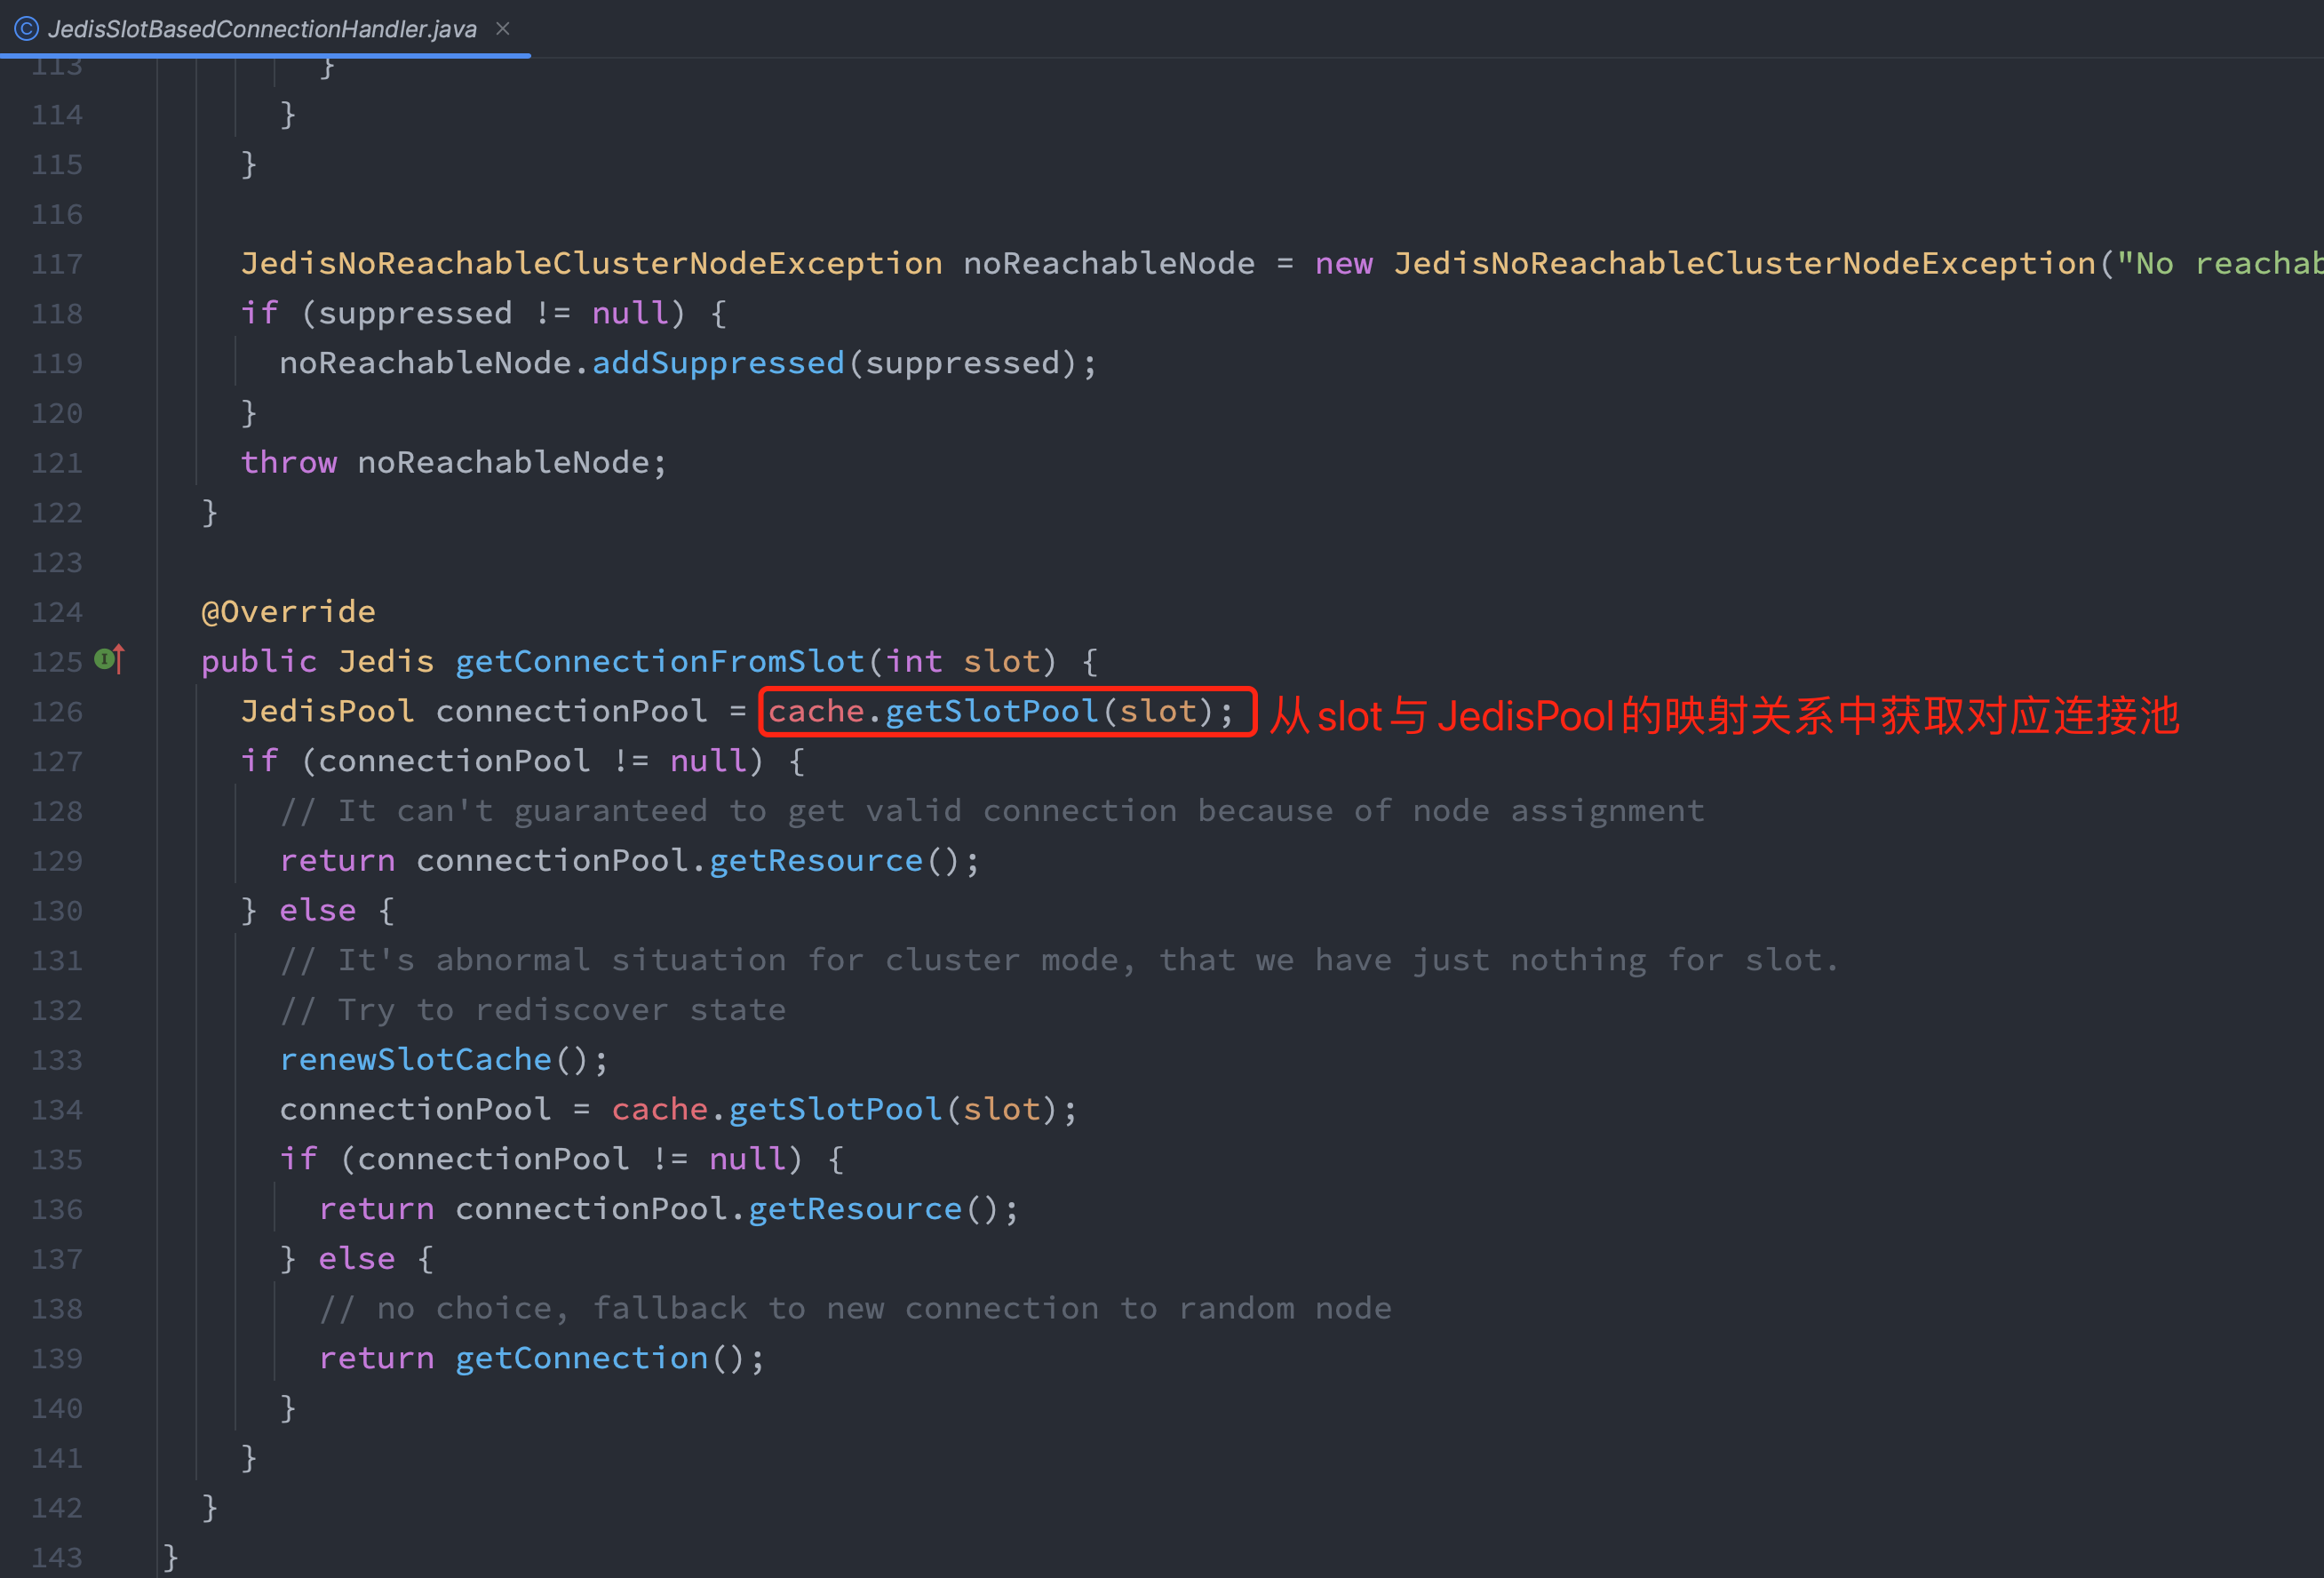
Task: Click the JedisNoReachableClusterNodeException type at line start
Action: 591,263
